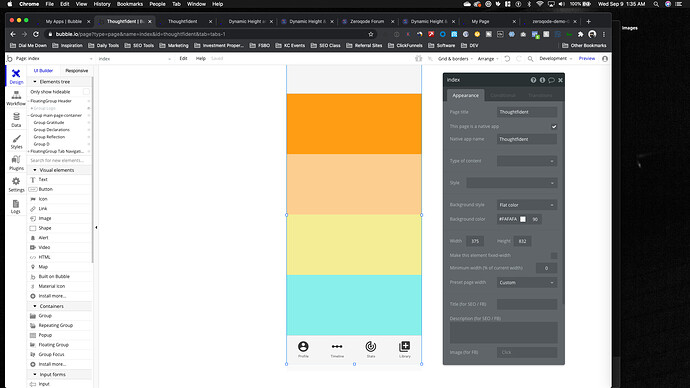Open the Grid & borders dropdown
This screenshot has width=690, height=388.
click(455, 59)
